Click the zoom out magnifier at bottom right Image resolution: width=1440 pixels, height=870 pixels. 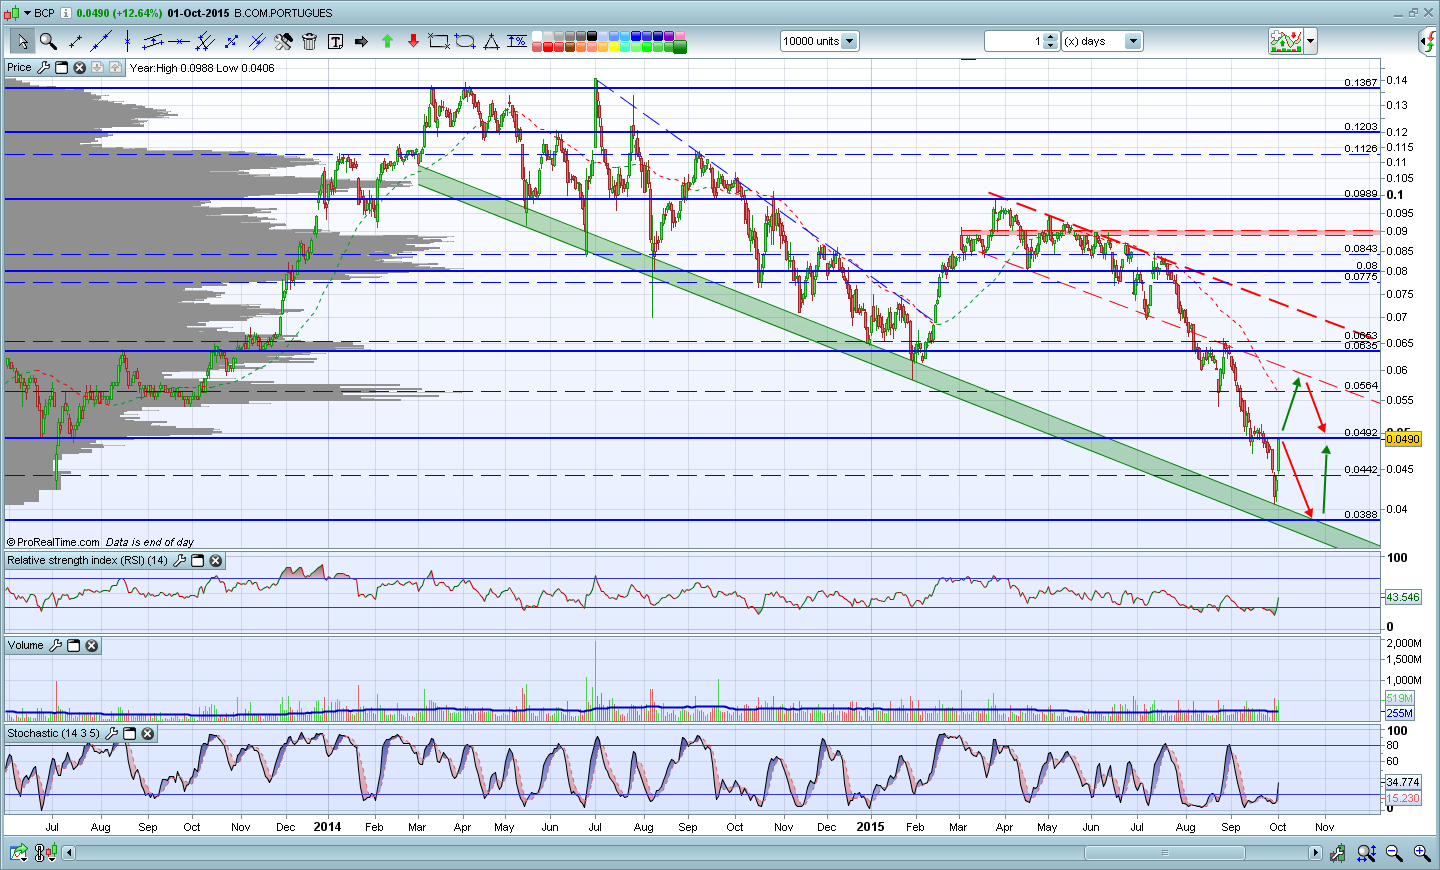tap(1394, 853)
